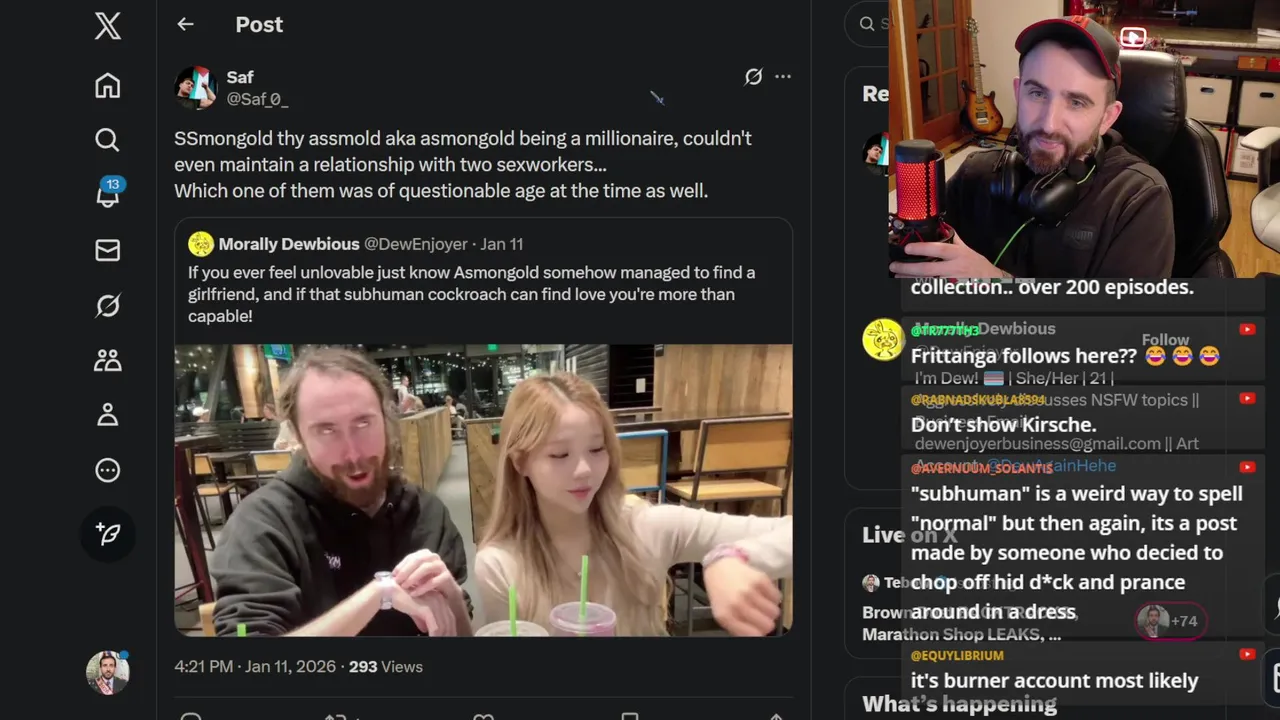Click Saf's profile avatar
The width and height of the screenshot is (1280, 720).
(x=196, y=88)
